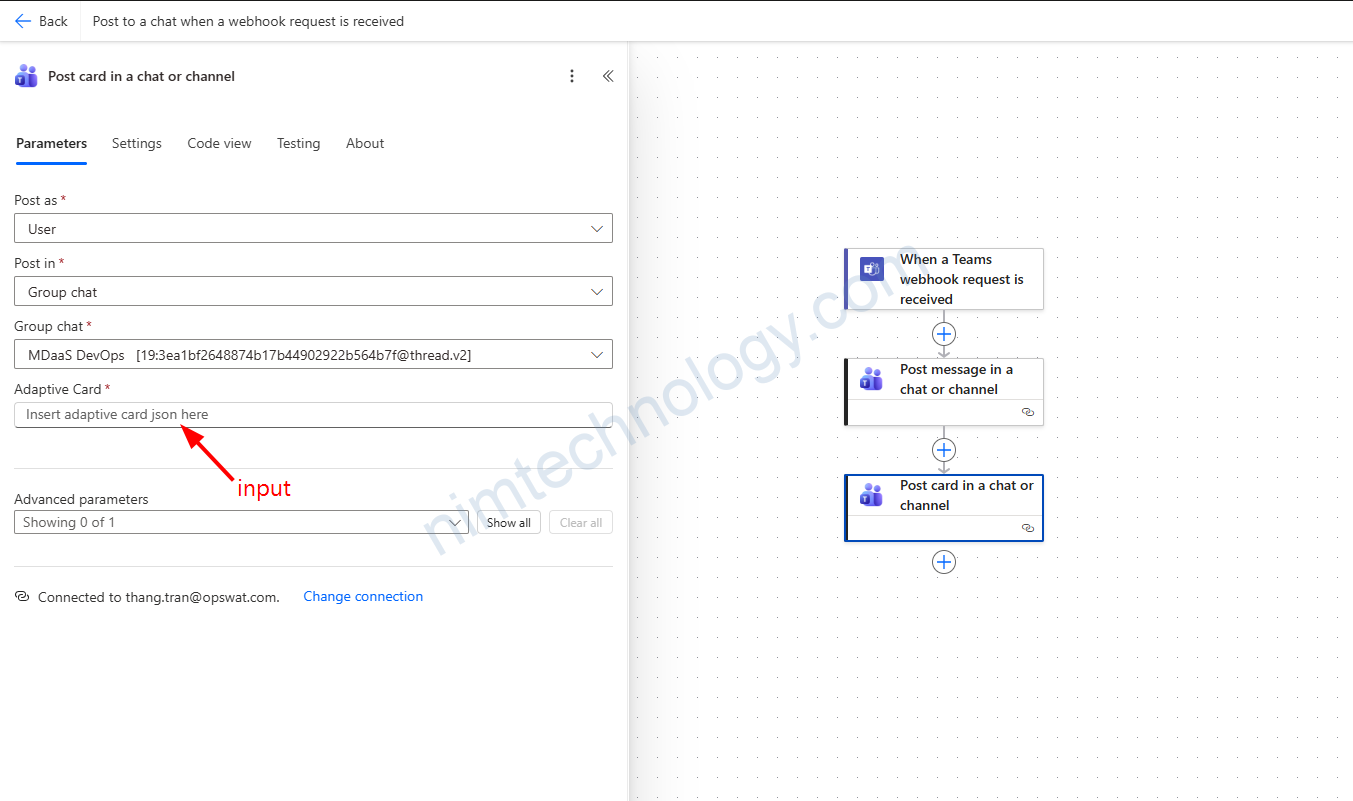Switch to the Settings tab
The height and width of the screenshot is (801, 1353).
pos(137,143)
